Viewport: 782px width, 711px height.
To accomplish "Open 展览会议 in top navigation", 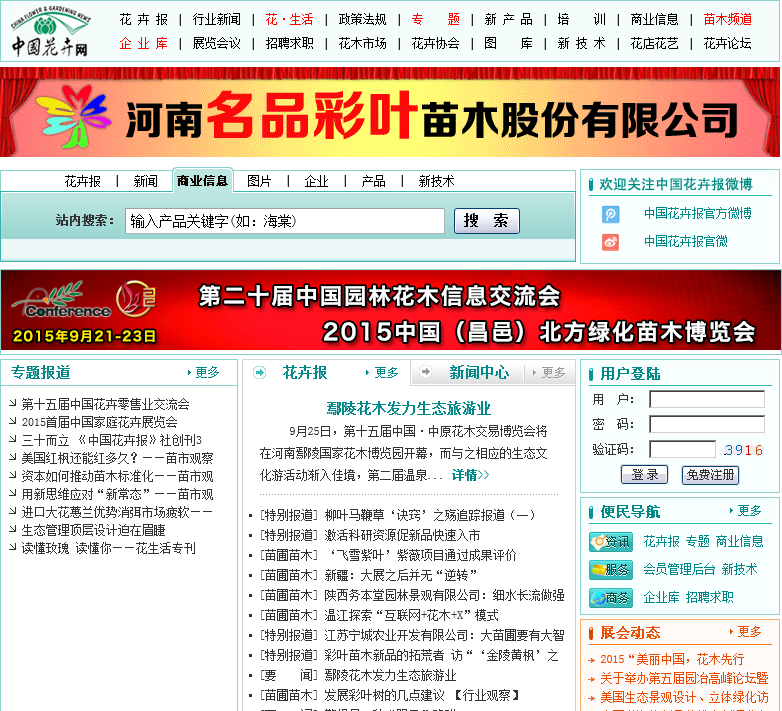I will click(216, 43).
